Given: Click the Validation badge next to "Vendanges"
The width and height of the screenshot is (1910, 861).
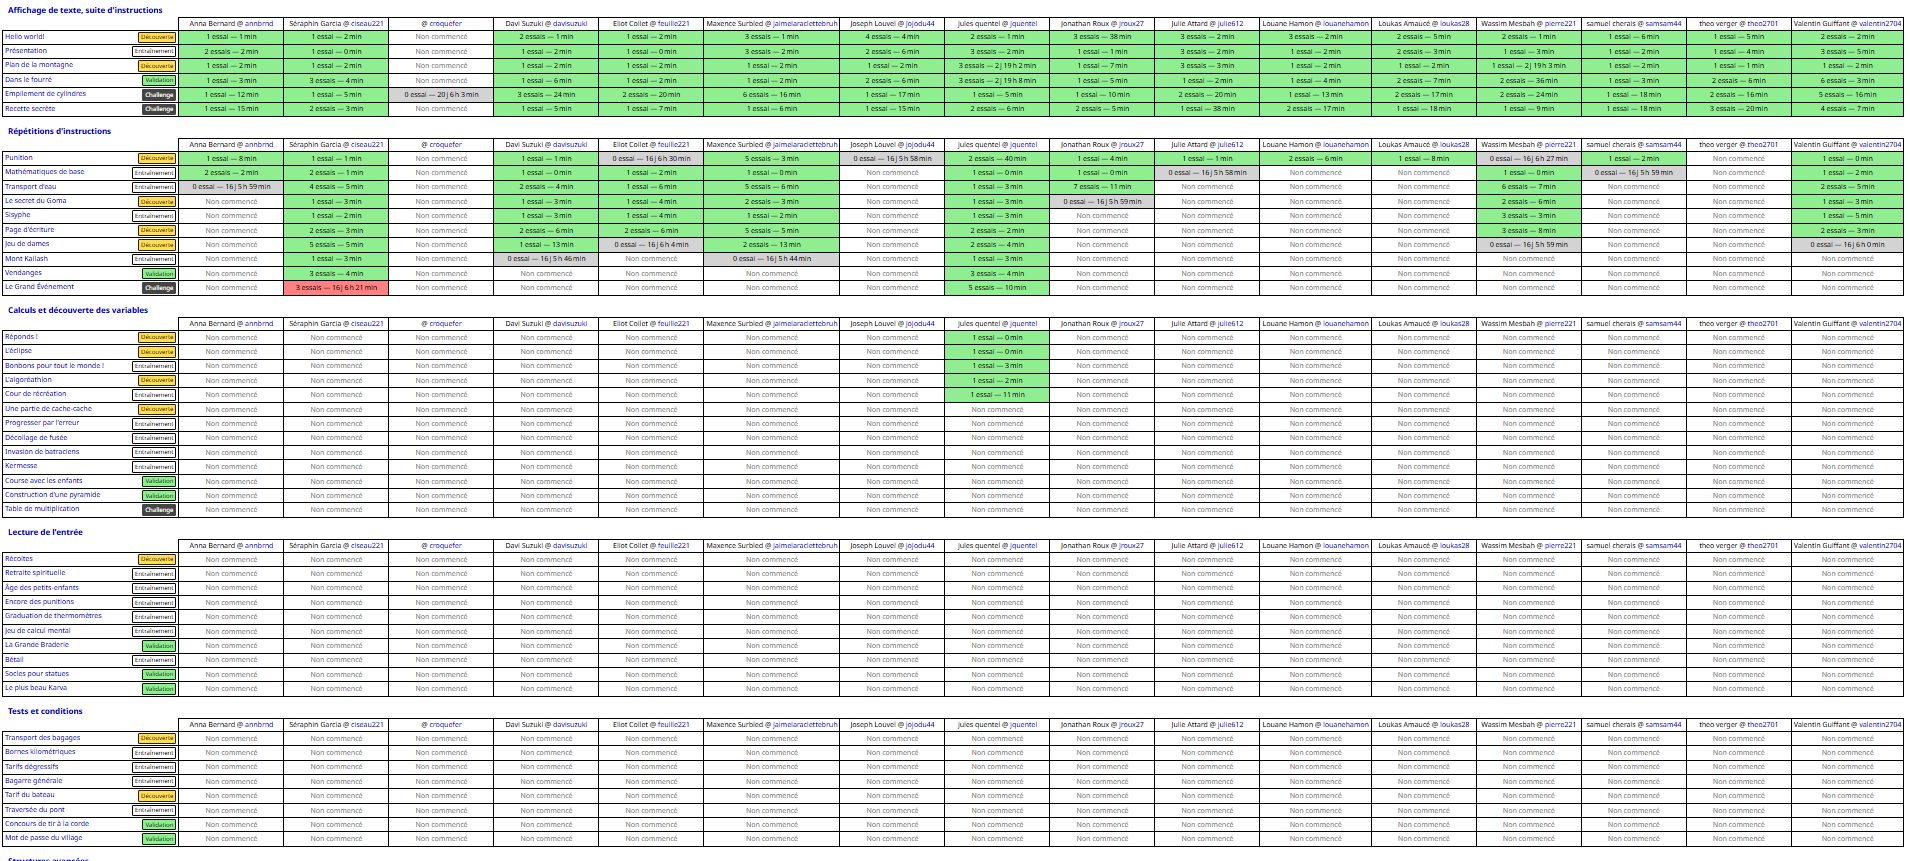Looking at the screenshot, I should pyautogui.click(x=159, y=274).
